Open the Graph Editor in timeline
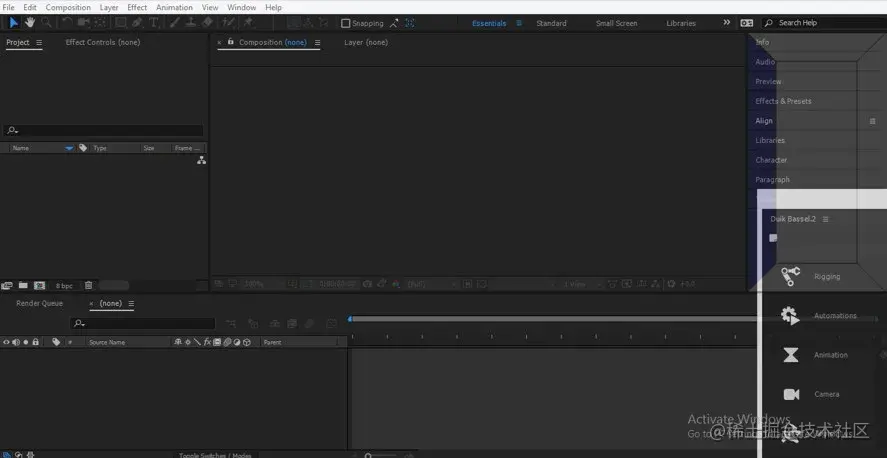Viewport: 887px width, 458px height. pyautogui.click(x=331, y=323)
